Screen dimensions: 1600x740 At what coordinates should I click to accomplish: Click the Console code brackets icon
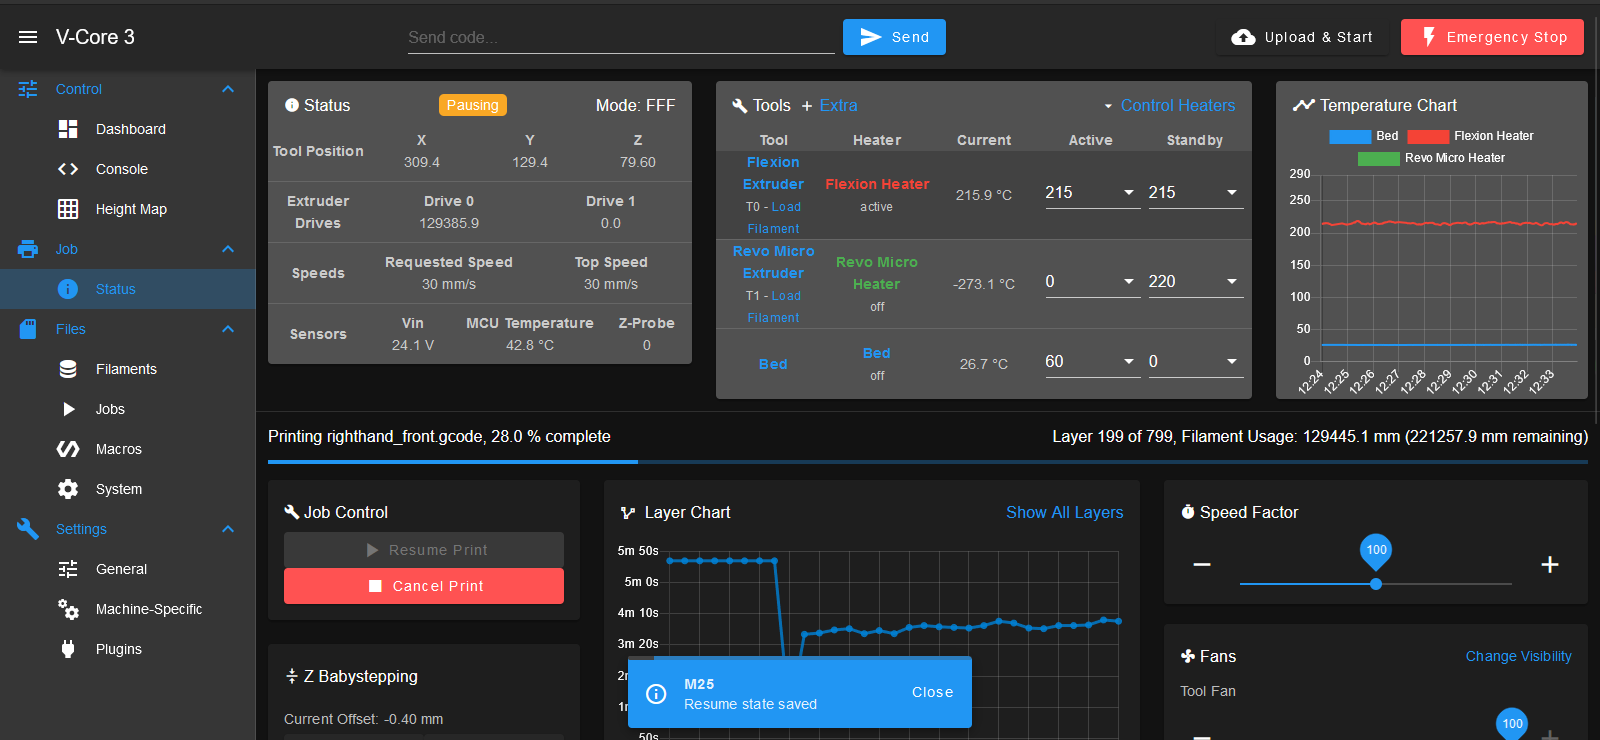pyautogui.click(x=68, y=169)
